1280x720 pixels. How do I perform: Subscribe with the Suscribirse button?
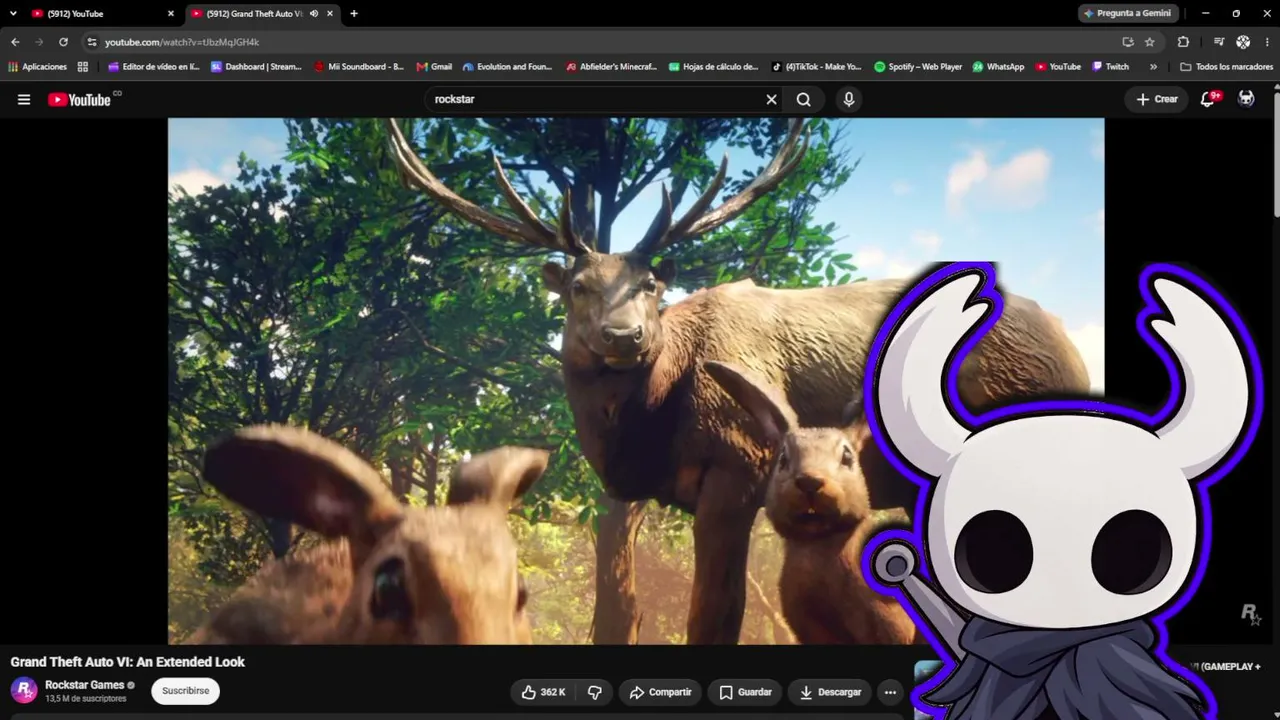click(186, 691)
